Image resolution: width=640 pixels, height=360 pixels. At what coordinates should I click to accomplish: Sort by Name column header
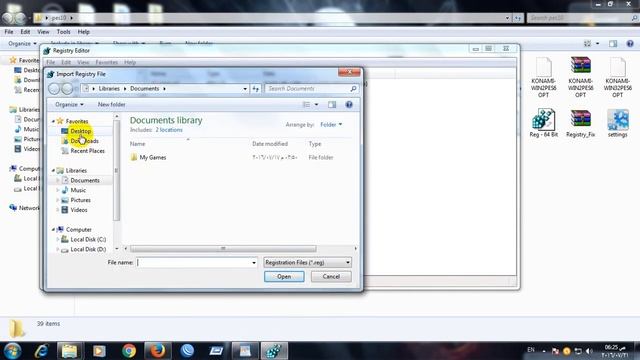138,144
